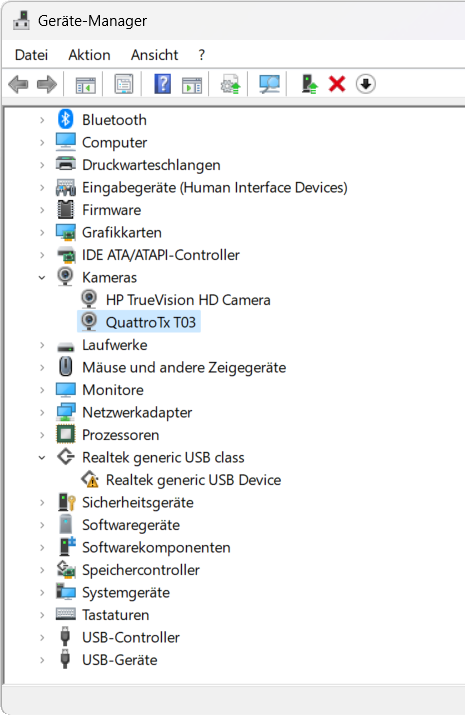Viewport: 465px width, 715px height.
Task: Click the blue Help question-mark icon
Action: [163, 84]
